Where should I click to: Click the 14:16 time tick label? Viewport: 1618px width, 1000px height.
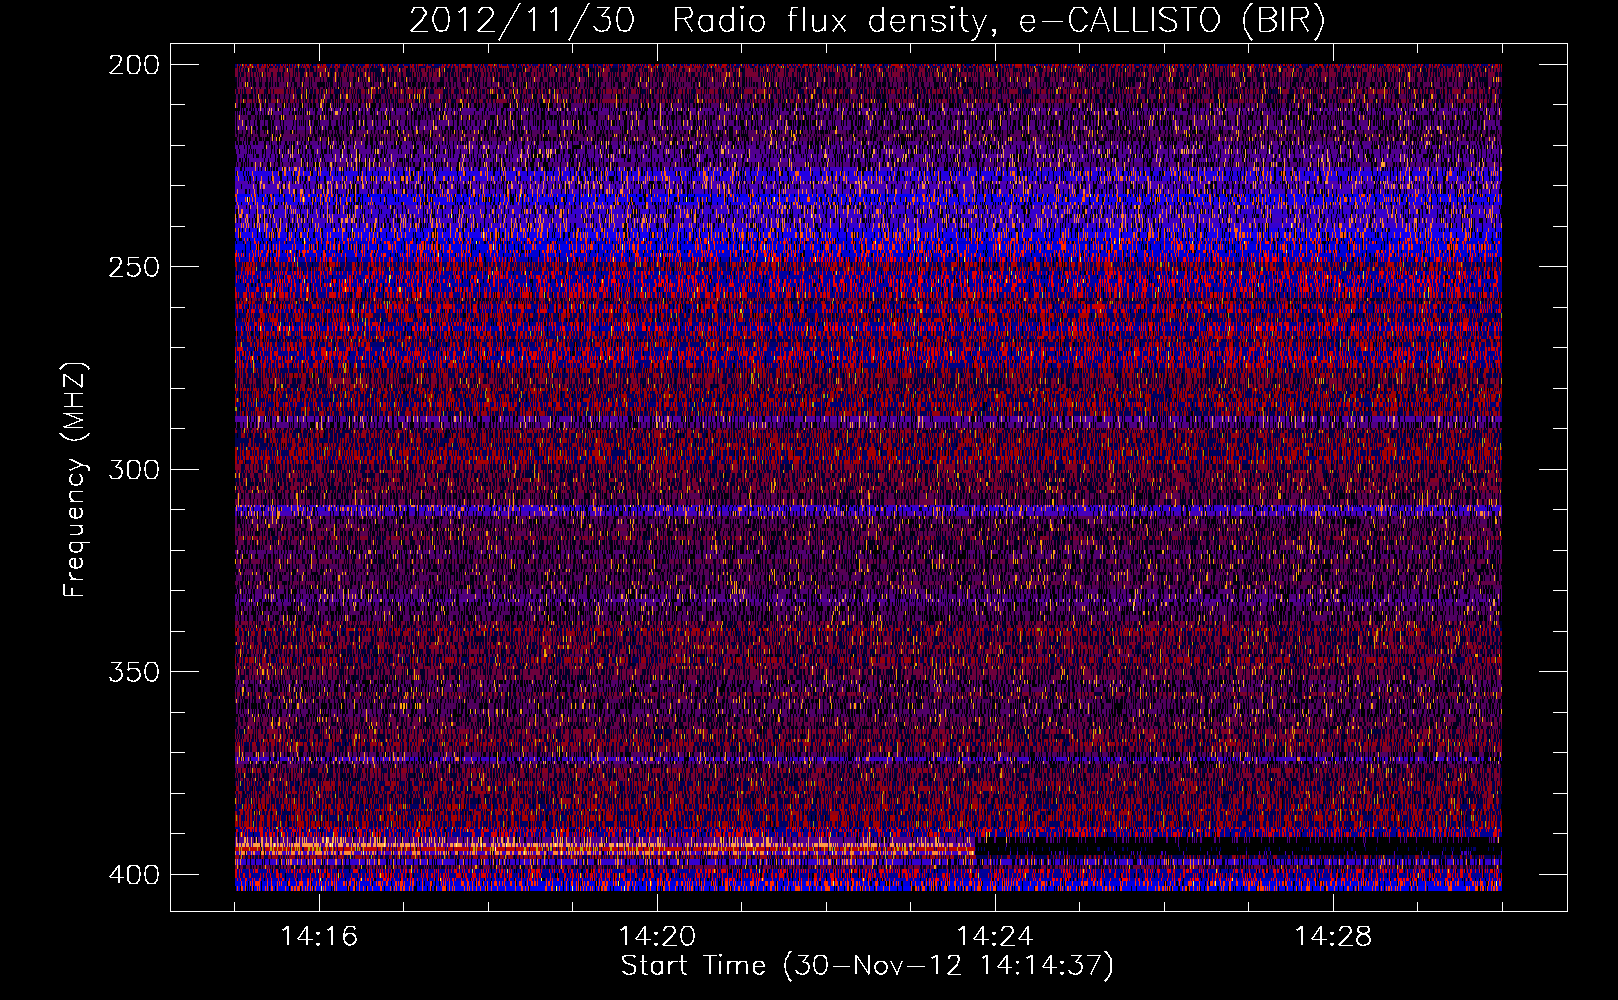319,937
